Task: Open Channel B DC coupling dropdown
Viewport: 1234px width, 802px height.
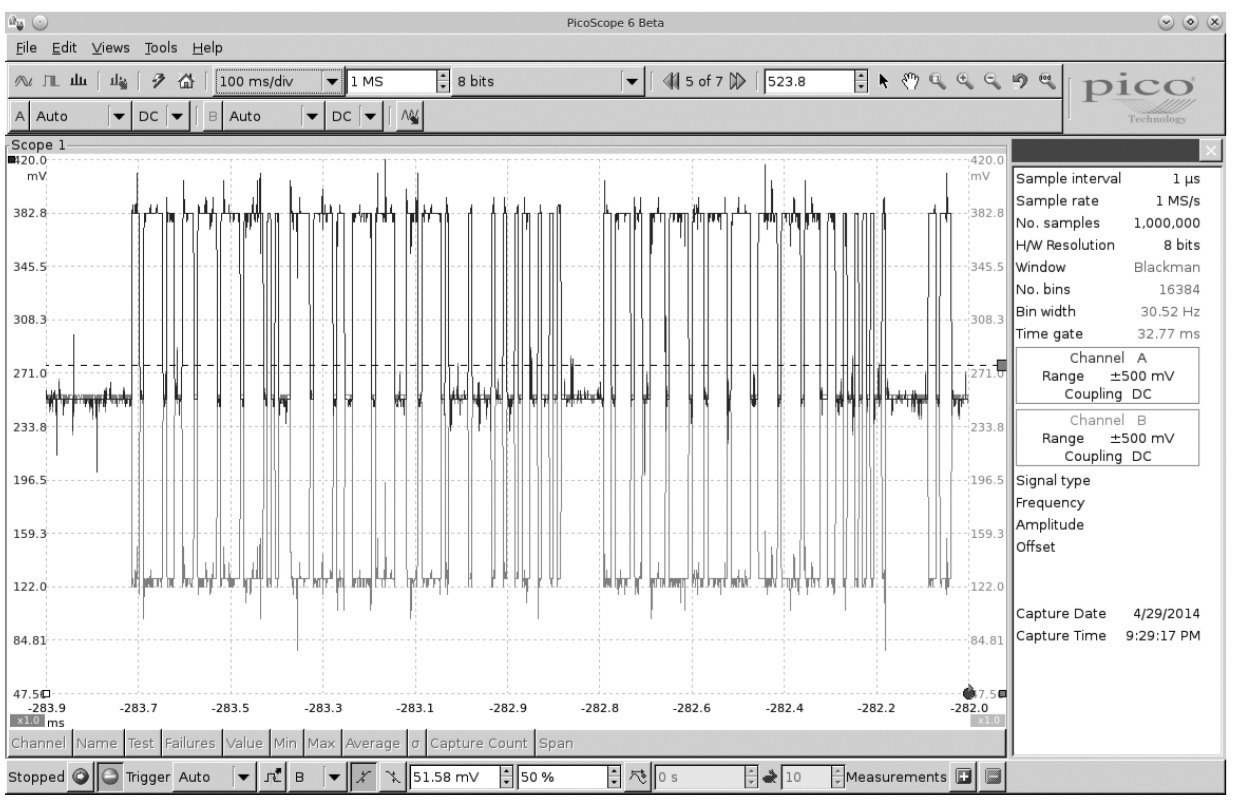Action: 371,116
